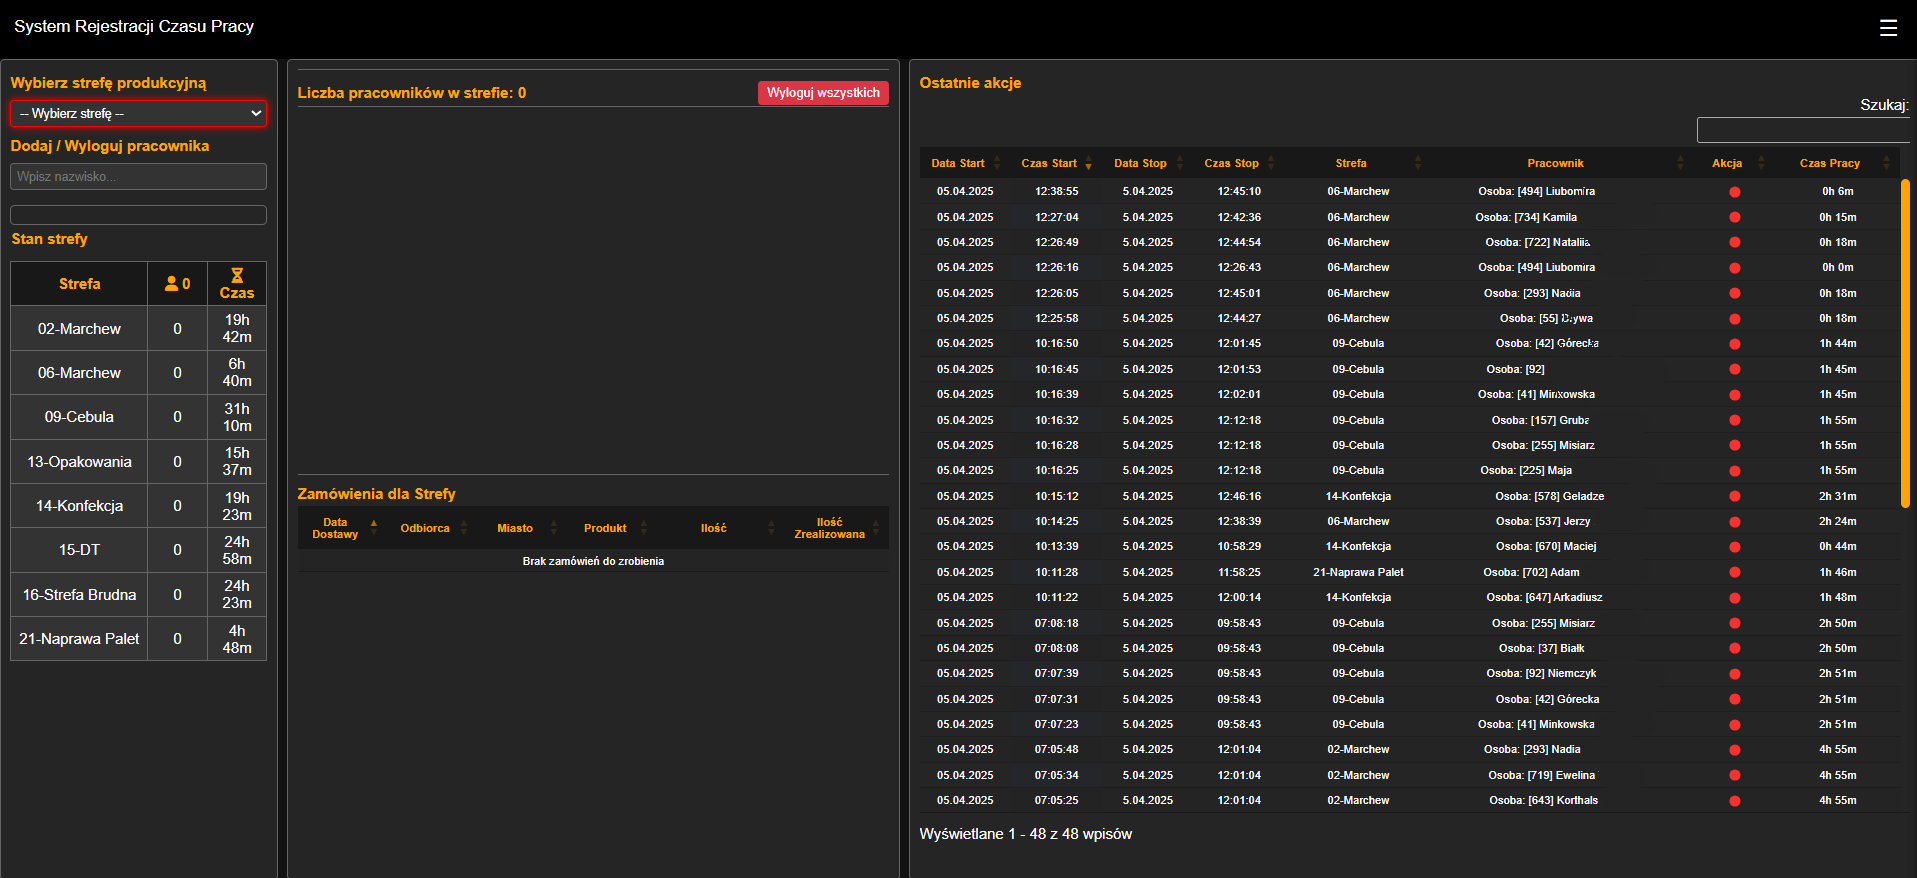Click sort arrows beside Czas Pracy header
Screen dimensions: 1917x878
click(x=1886, y=163)
